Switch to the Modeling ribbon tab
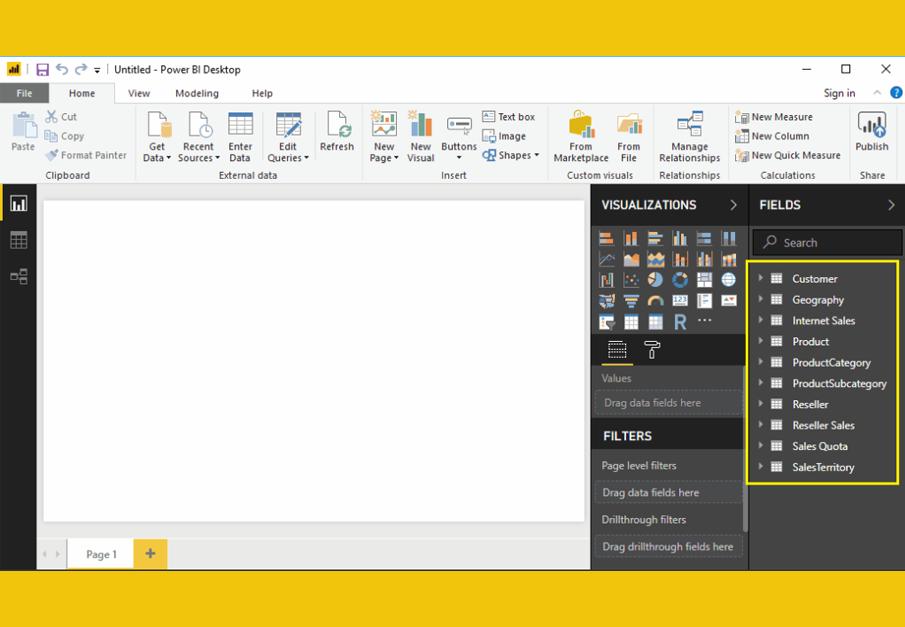This screenshot has height=627, width=905. 197,93
